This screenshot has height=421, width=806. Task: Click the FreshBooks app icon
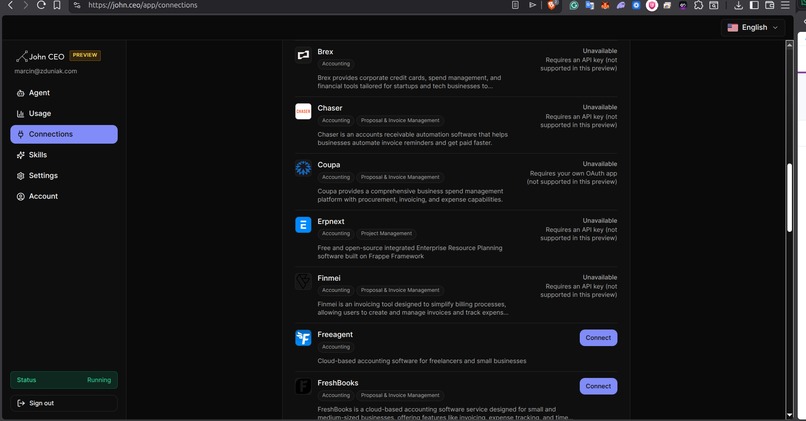click(303, 386)
